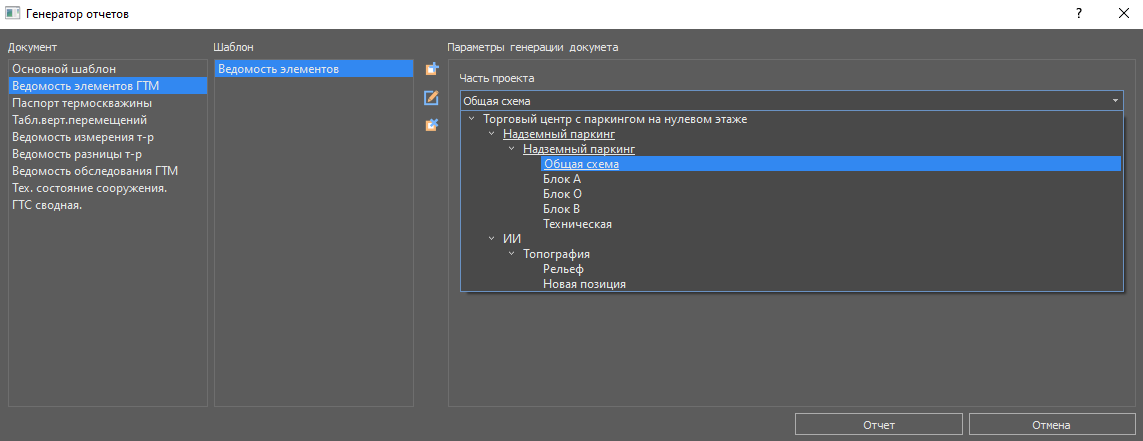Select Новая позиция in the tree

[584, 284]
